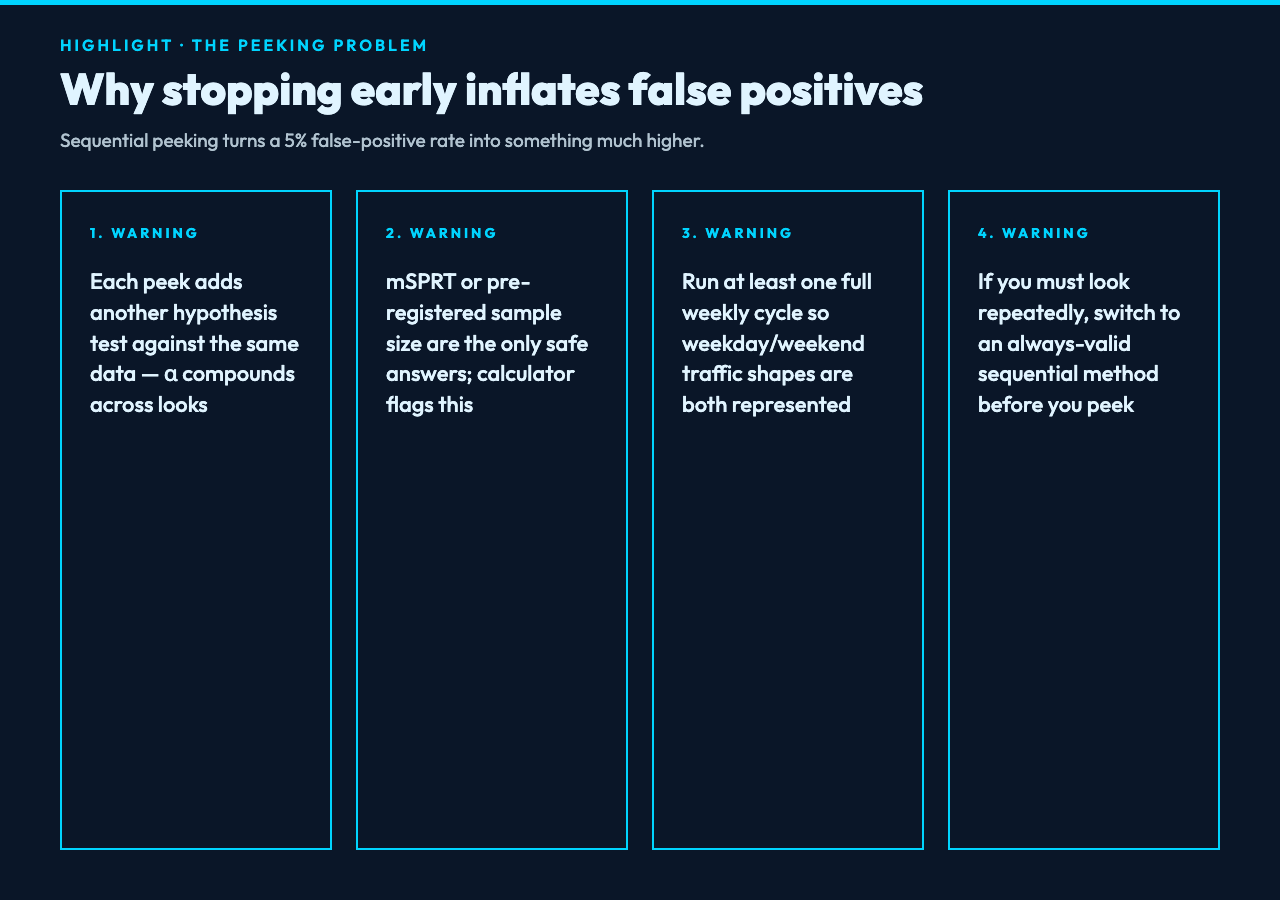Select the '4. WARNING' card label
This screenshot has height=900, width=1280.
click(x=1033, y=233)
